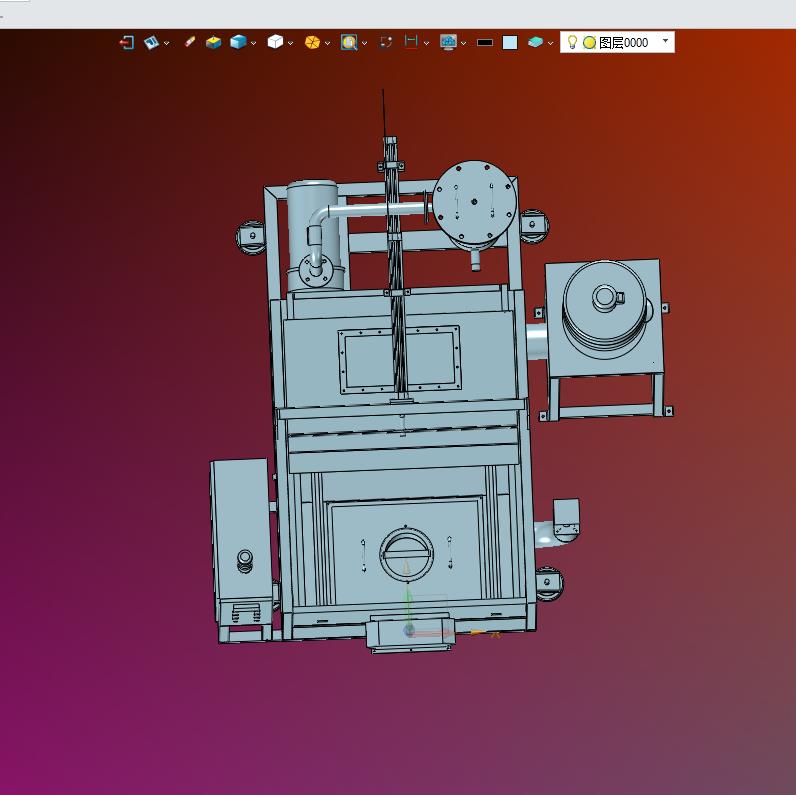Screen dimensions: 796x795
Task: Expand the dimension bracket dropdown arrow
Action: pyautogui.click(x=426, y=44)
